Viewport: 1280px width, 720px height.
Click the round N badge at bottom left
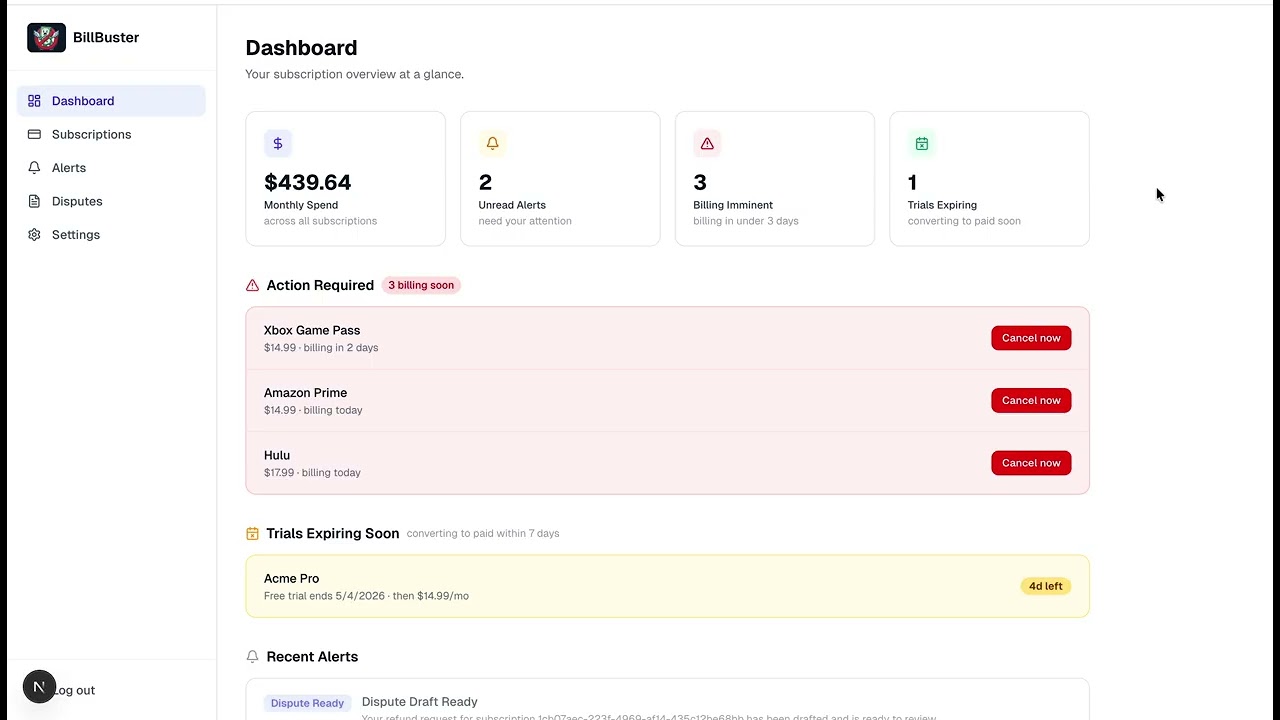(x=39, y=687)
